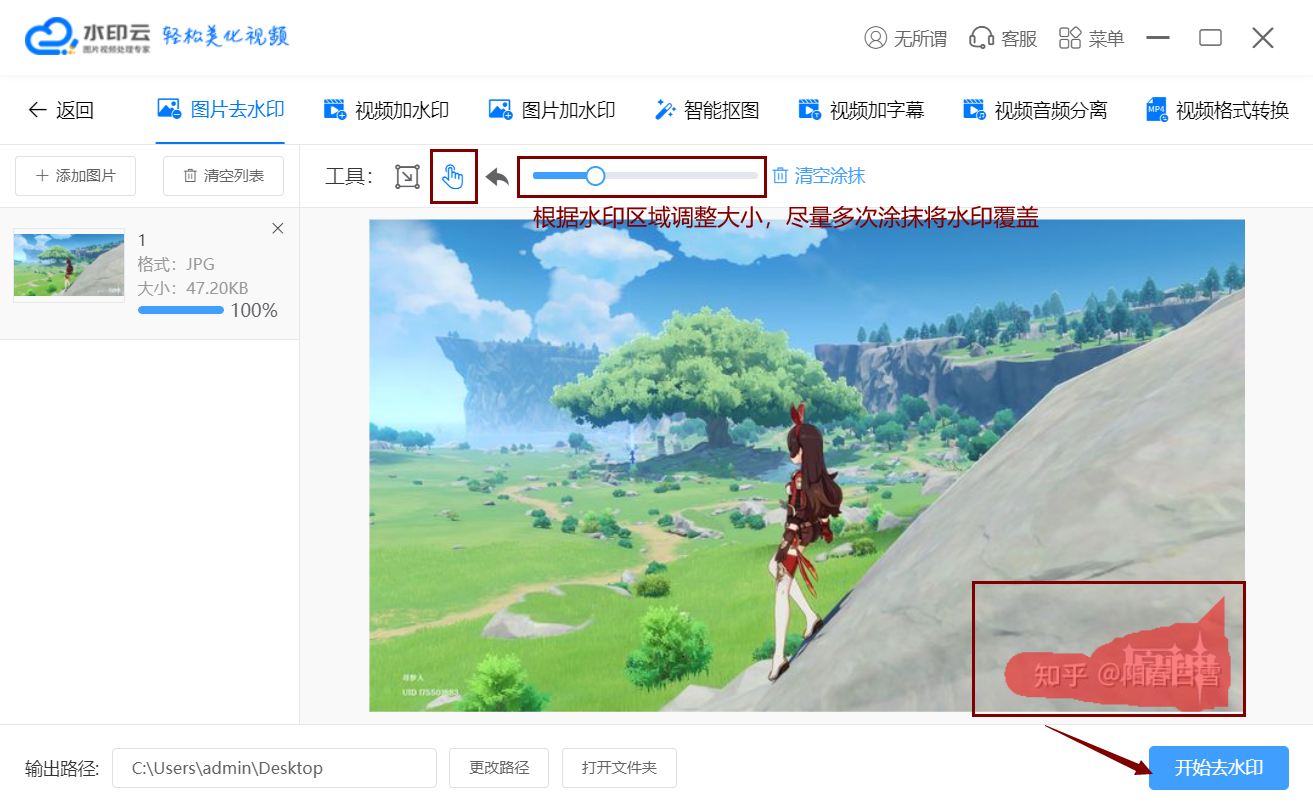Minimize the application window
1313x809 pixels.
tap(1159, 38)
